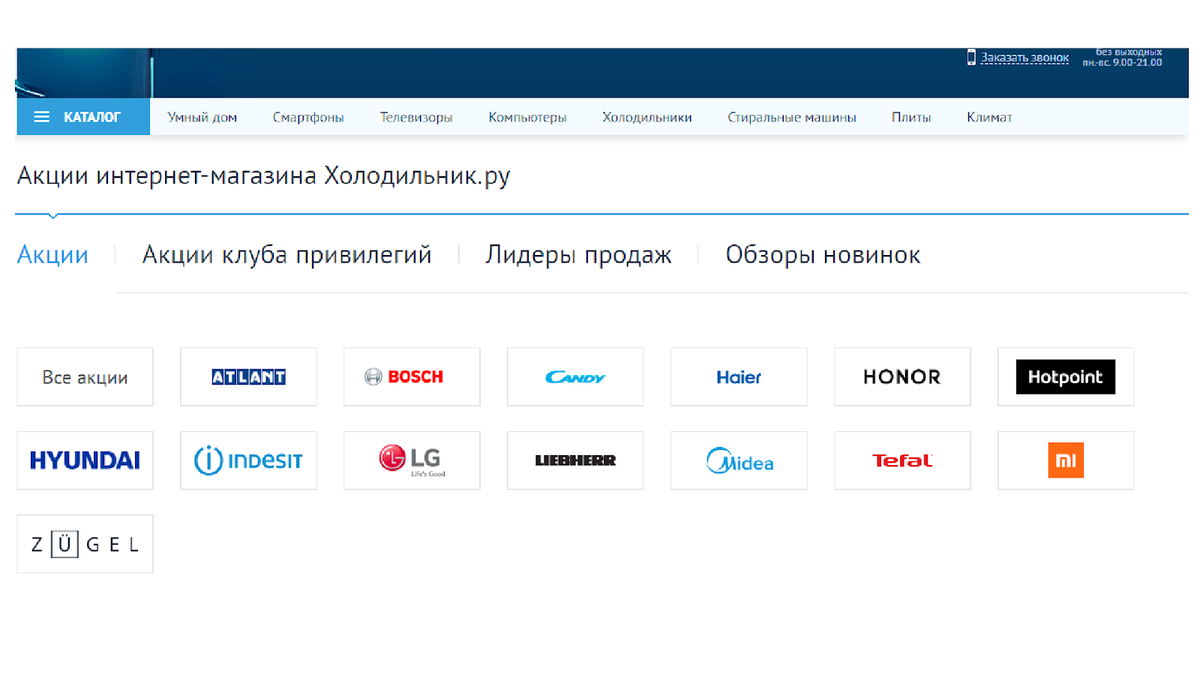Select the Климат menu item
1200x675 pixels.
[989, 117]
